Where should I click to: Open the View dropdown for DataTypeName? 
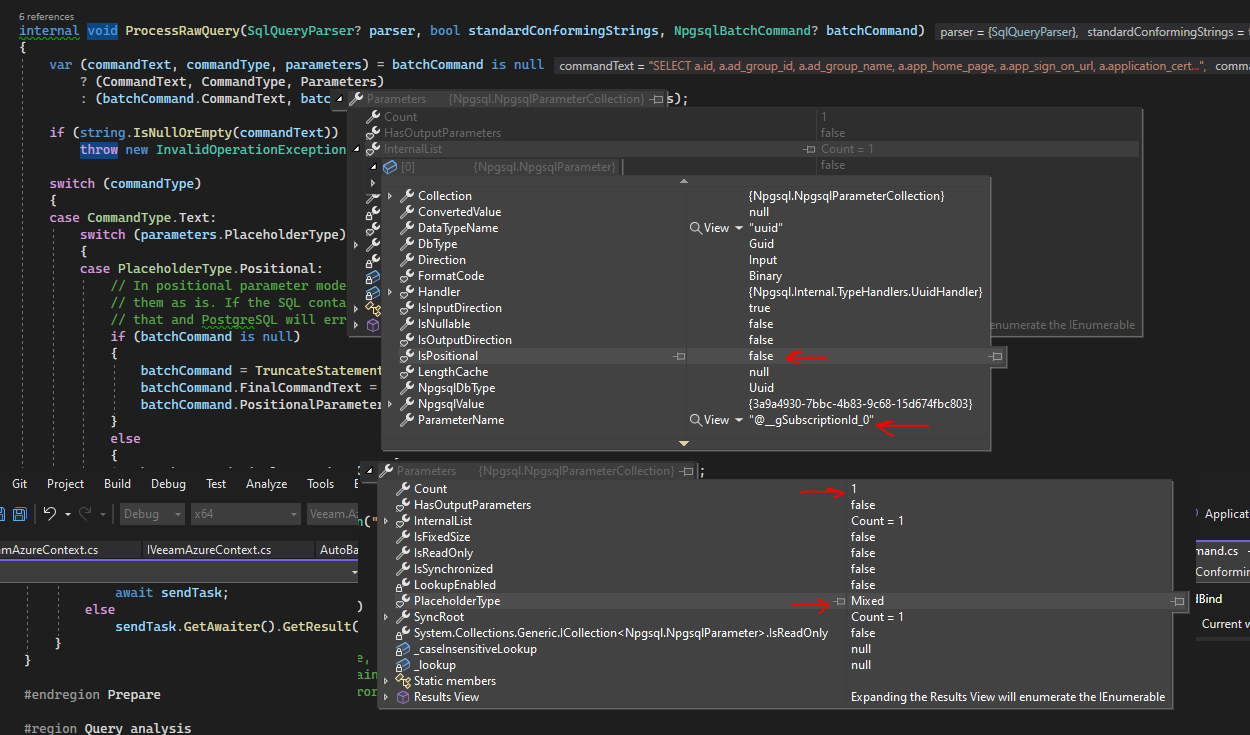(x=737, y=228)
